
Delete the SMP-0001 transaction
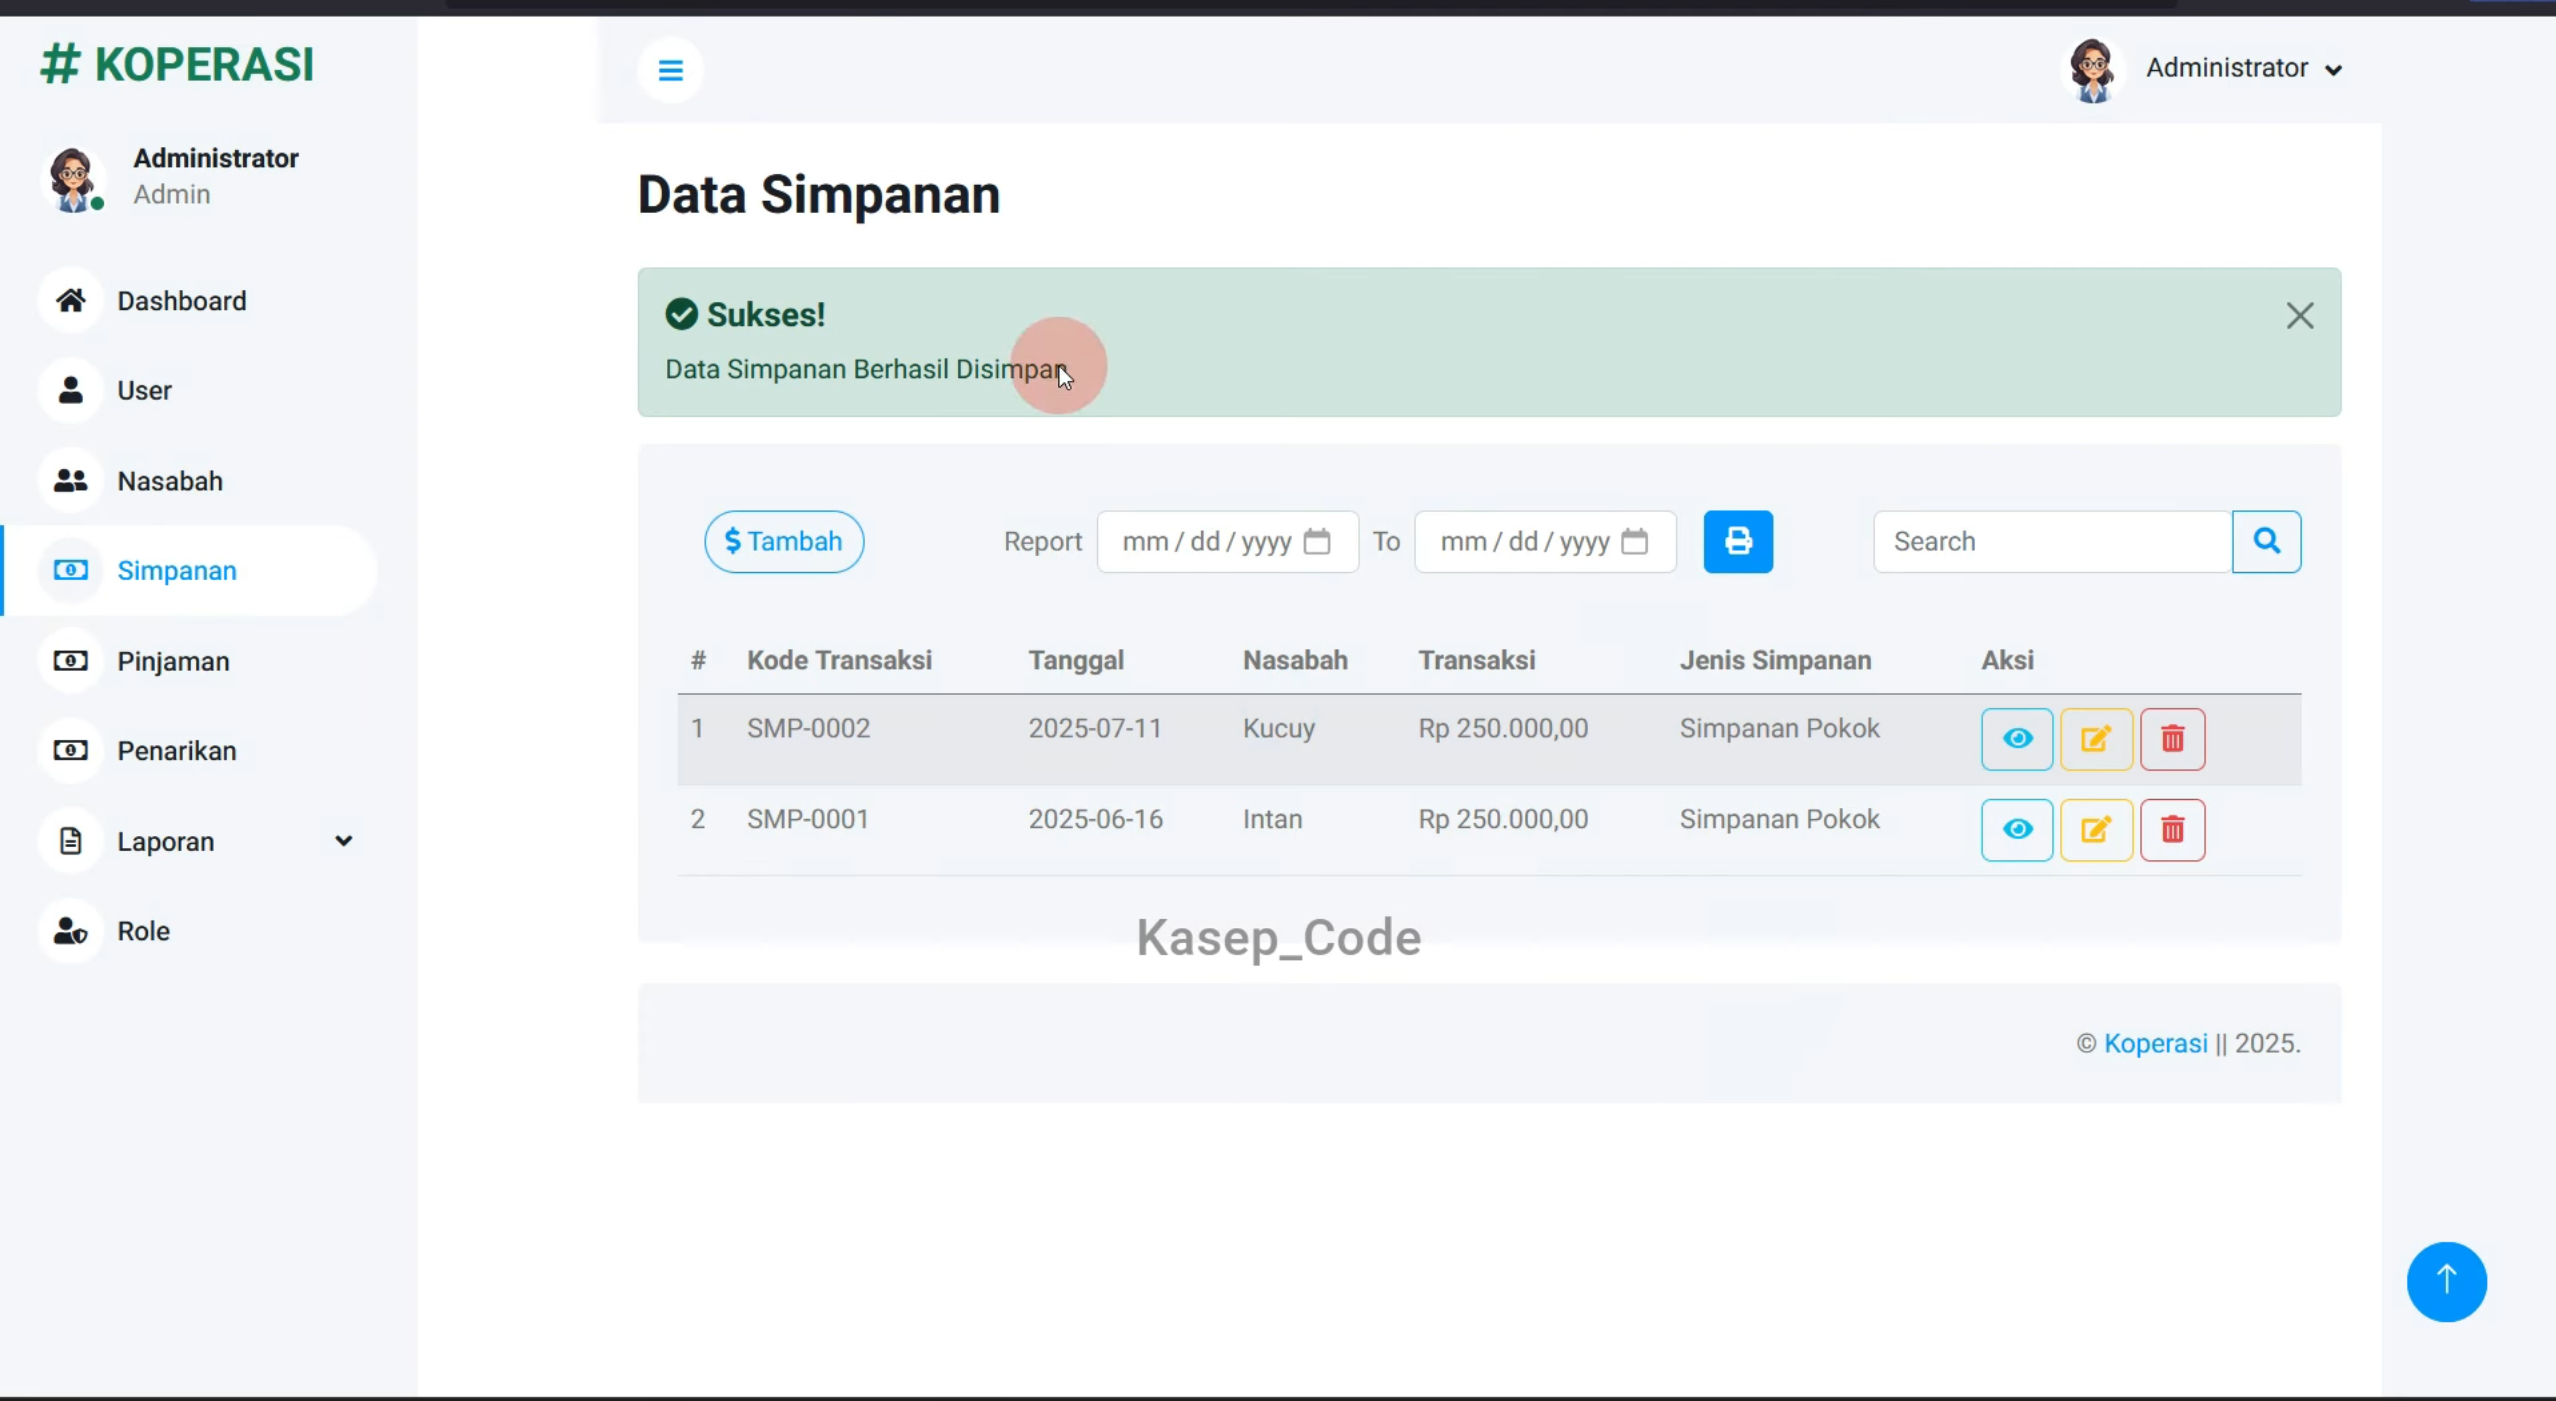click(x=2172, y=830)
